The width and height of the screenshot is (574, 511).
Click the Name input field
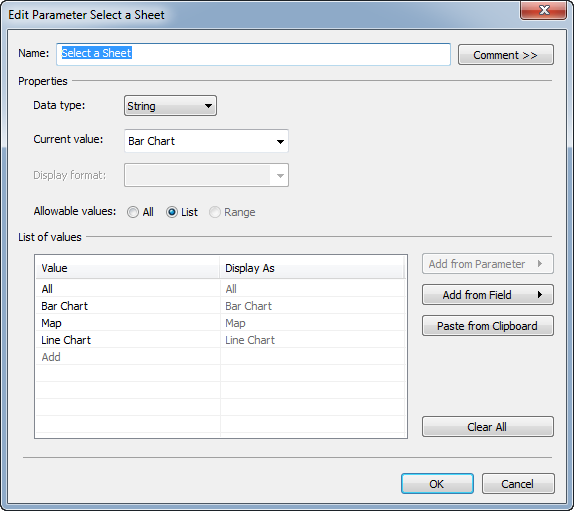(x=253, y=54)
